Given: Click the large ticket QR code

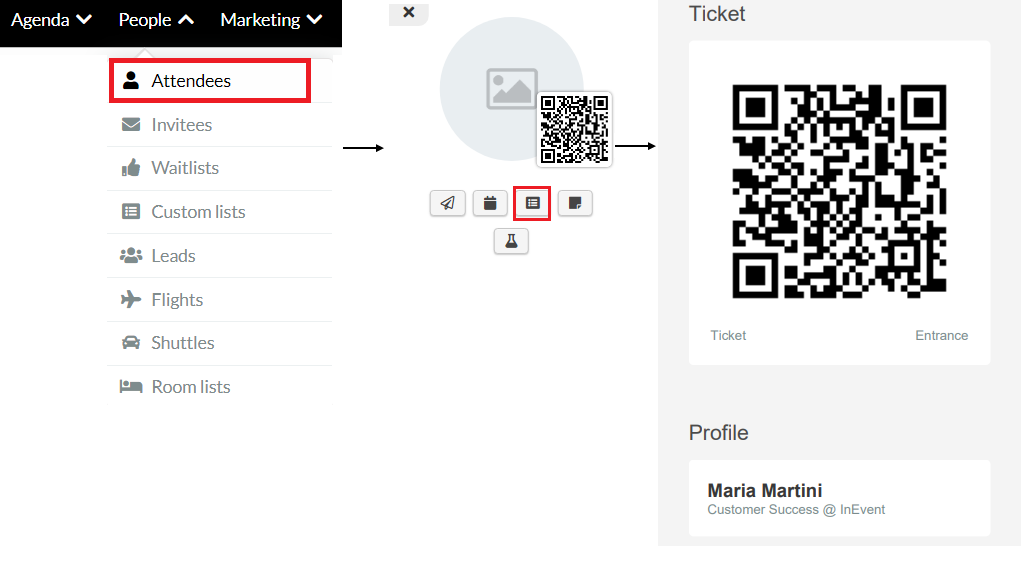Looking at the screenshot, I should (x=840, y=191).
